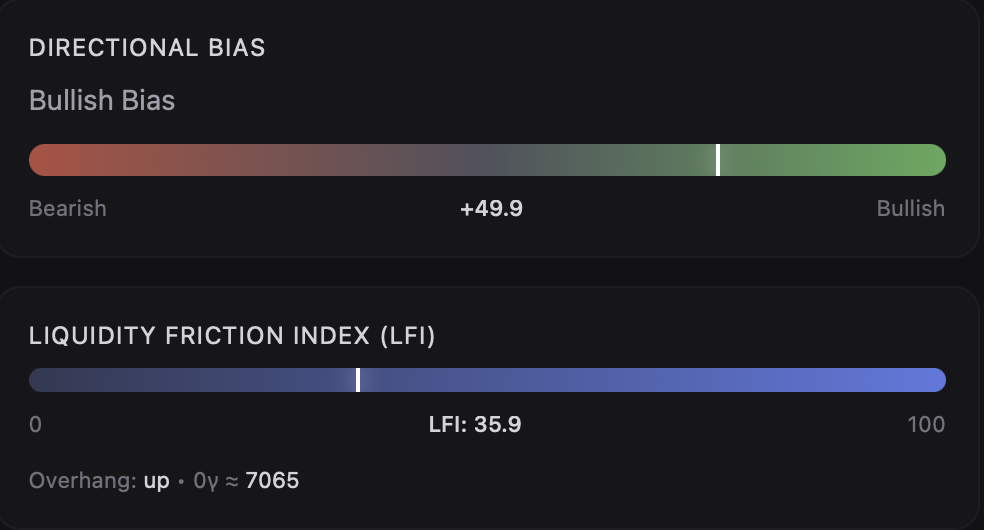Select the +49.9 bias value
Viewport: 984px width, 530px height.
point(491,208)
